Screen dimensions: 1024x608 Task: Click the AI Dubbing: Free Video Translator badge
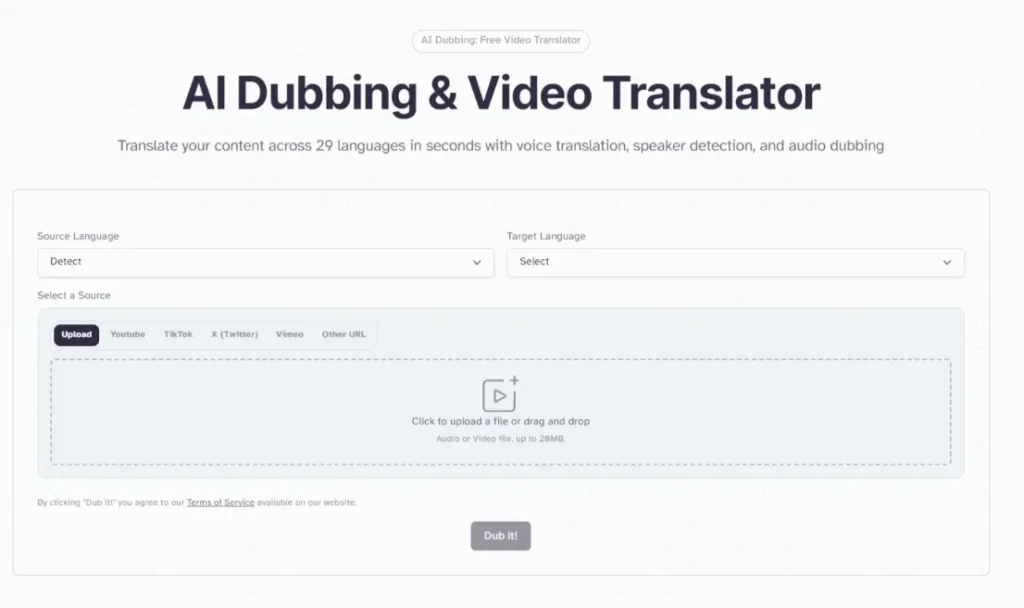pos(500,41)
